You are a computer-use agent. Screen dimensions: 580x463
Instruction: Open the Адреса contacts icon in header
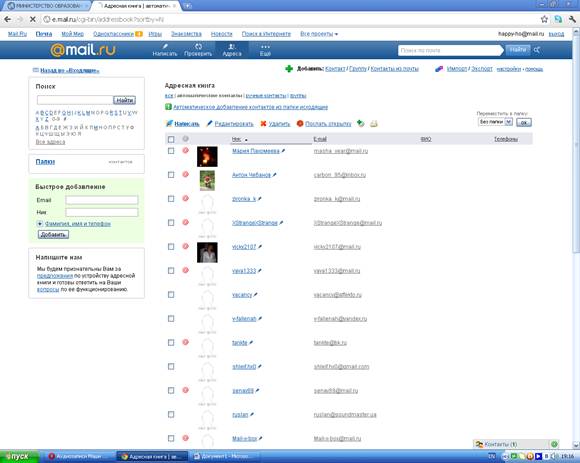[232, 50]
